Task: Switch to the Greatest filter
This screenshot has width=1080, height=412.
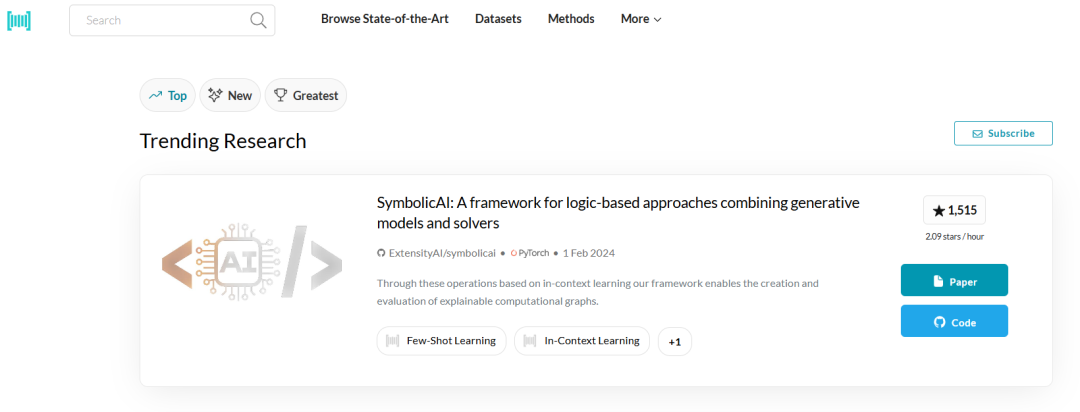Action: pos(305,95)
